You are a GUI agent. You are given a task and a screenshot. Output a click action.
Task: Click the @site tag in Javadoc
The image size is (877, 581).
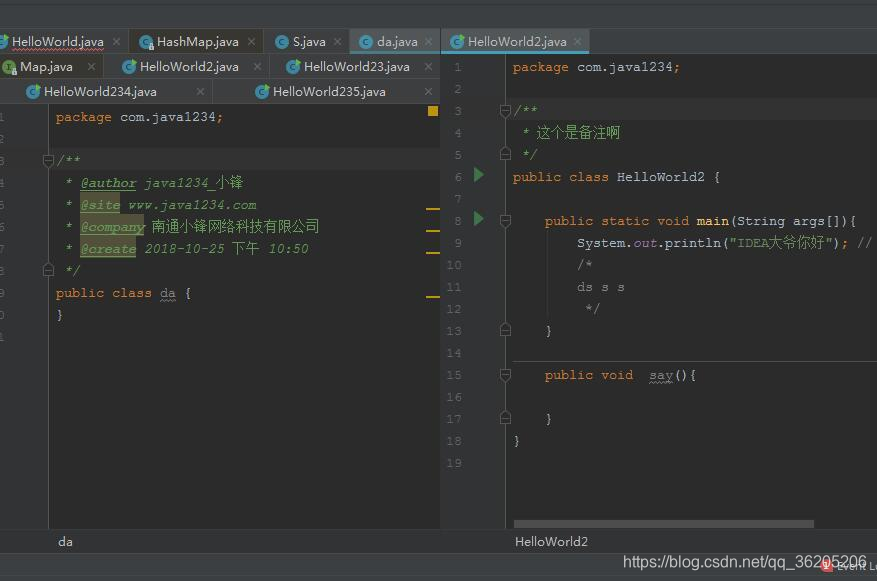pos(100,205)
